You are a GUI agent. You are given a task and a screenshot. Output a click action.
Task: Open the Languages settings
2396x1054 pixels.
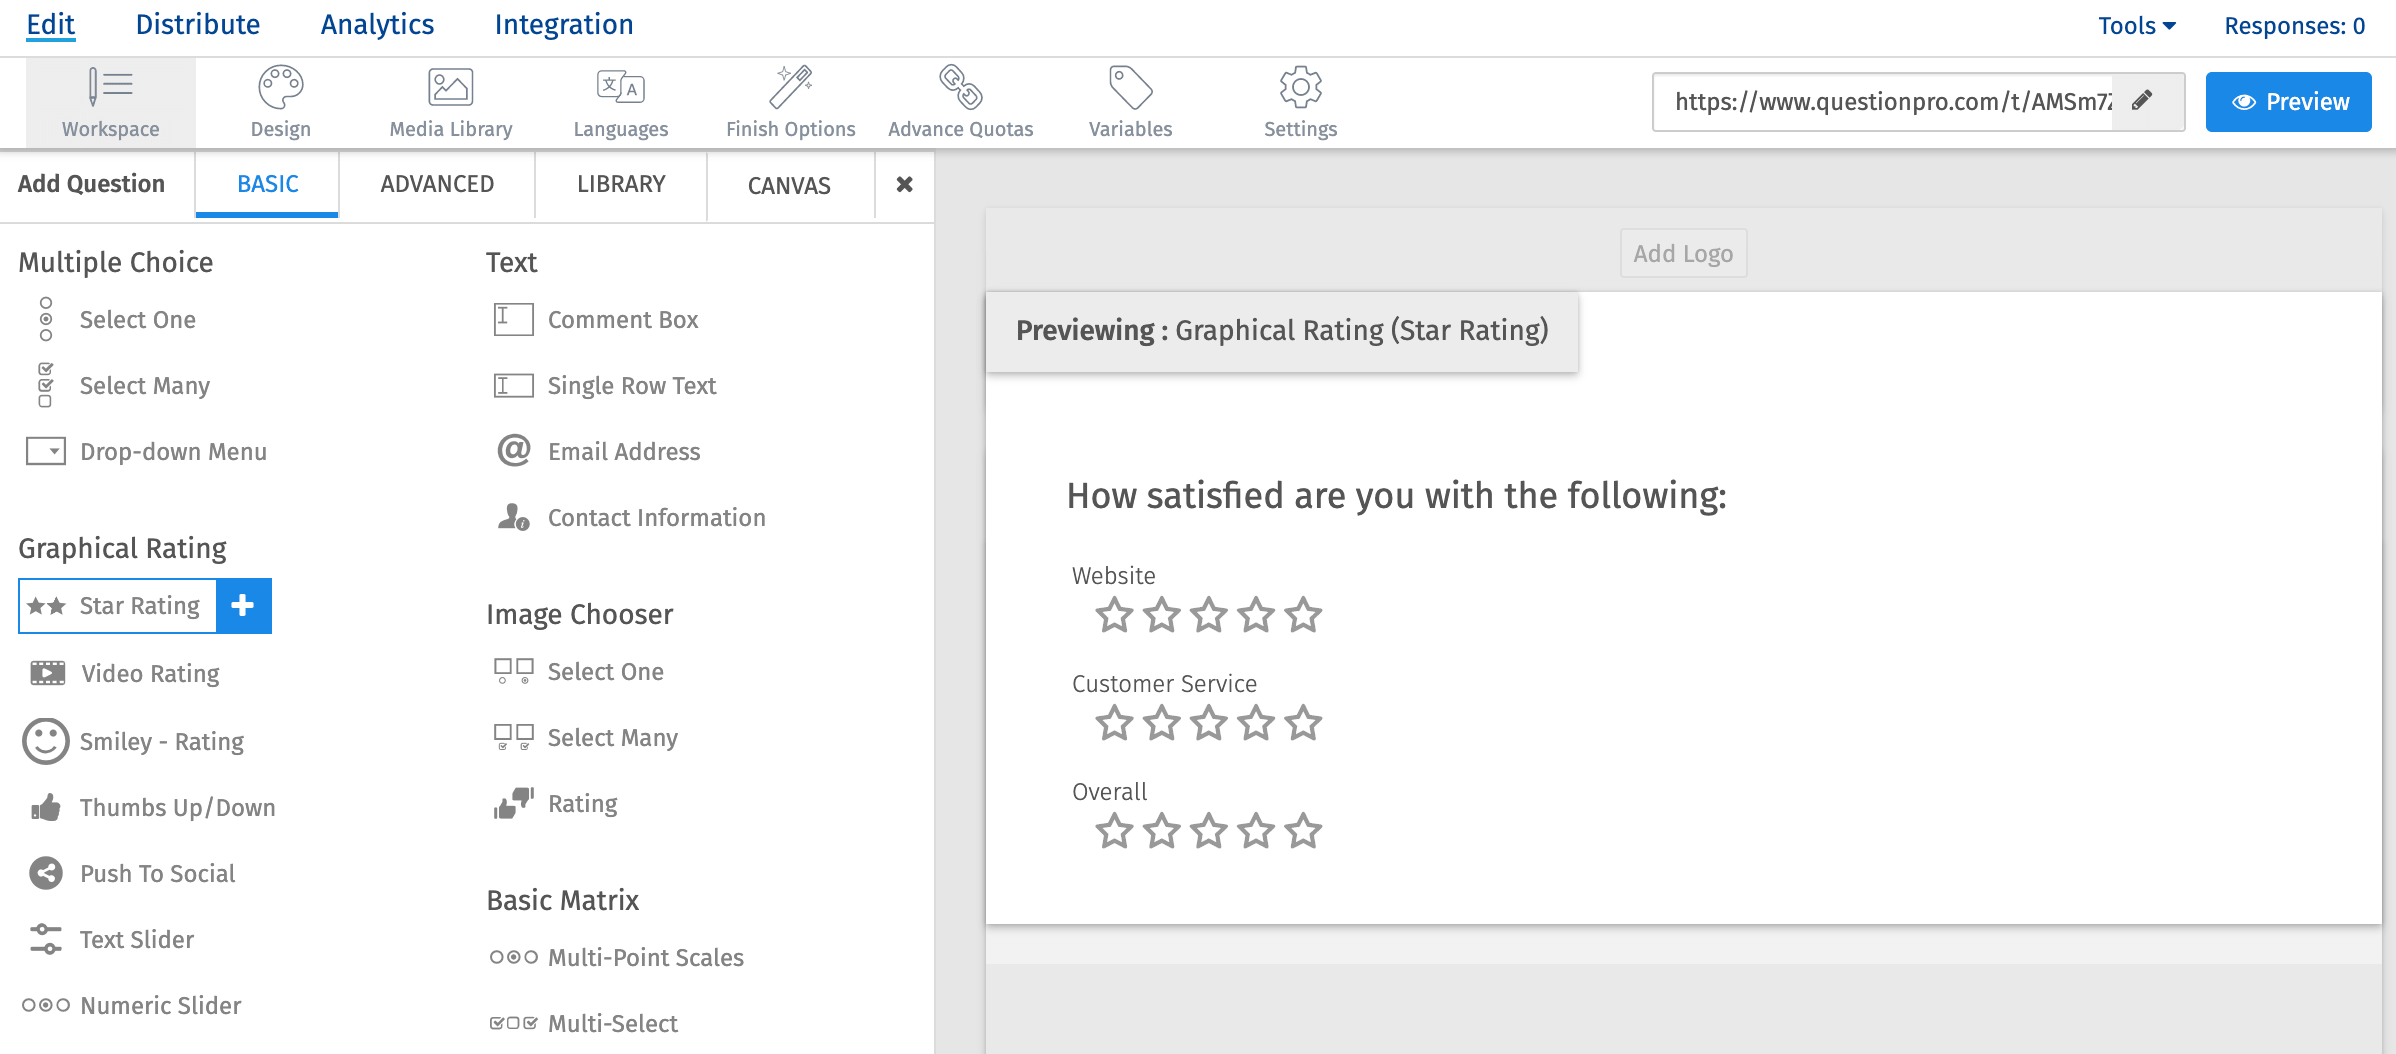tap(621, 100)
